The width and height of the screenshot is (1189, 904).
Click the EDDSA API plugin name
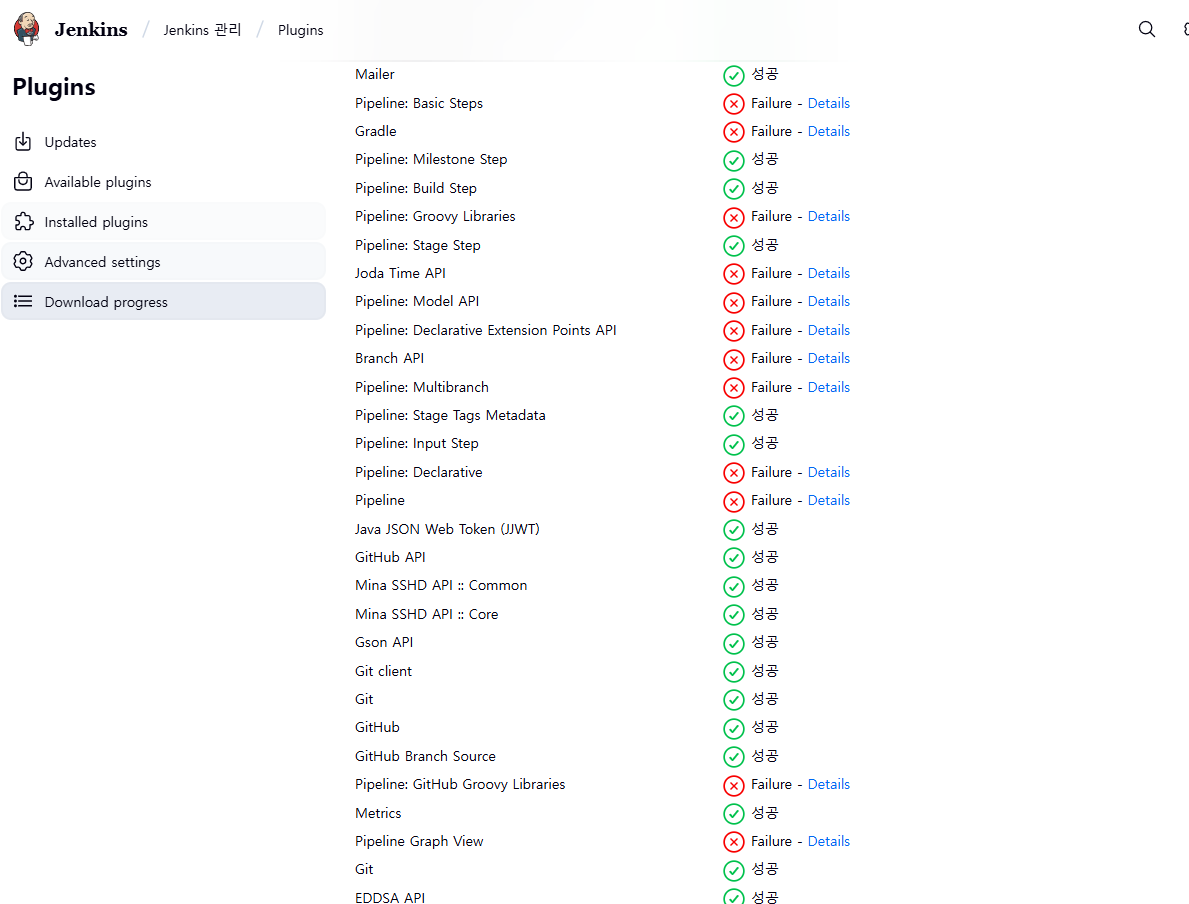pos(390,897)
